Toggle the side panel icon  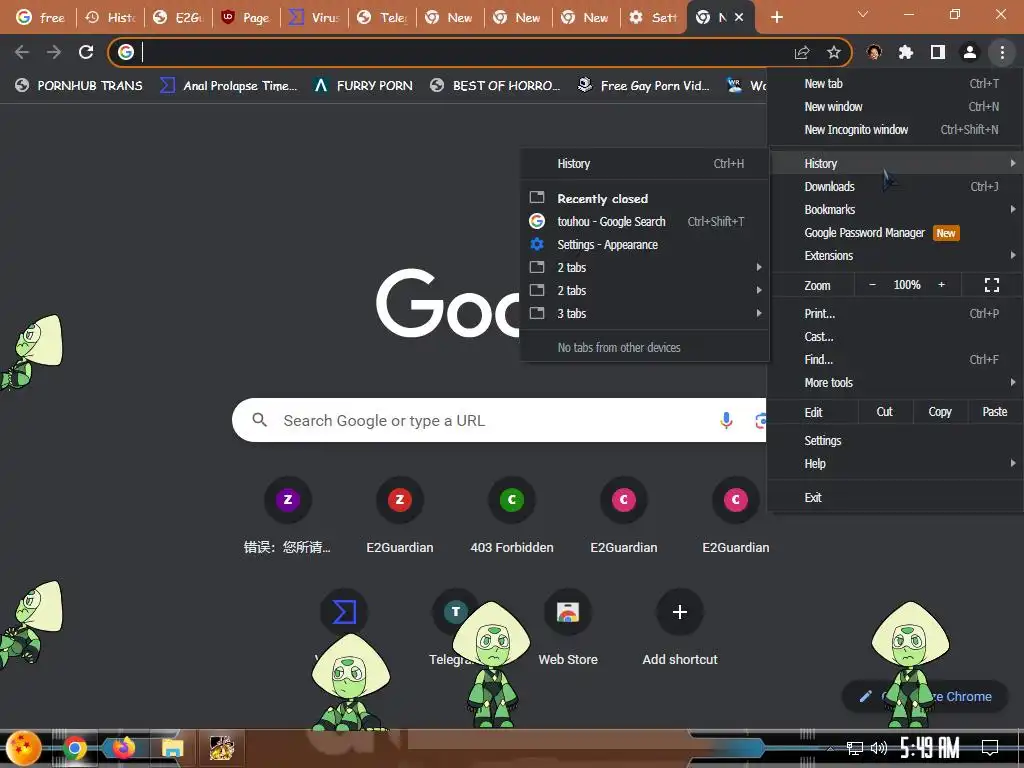[938, 52]
